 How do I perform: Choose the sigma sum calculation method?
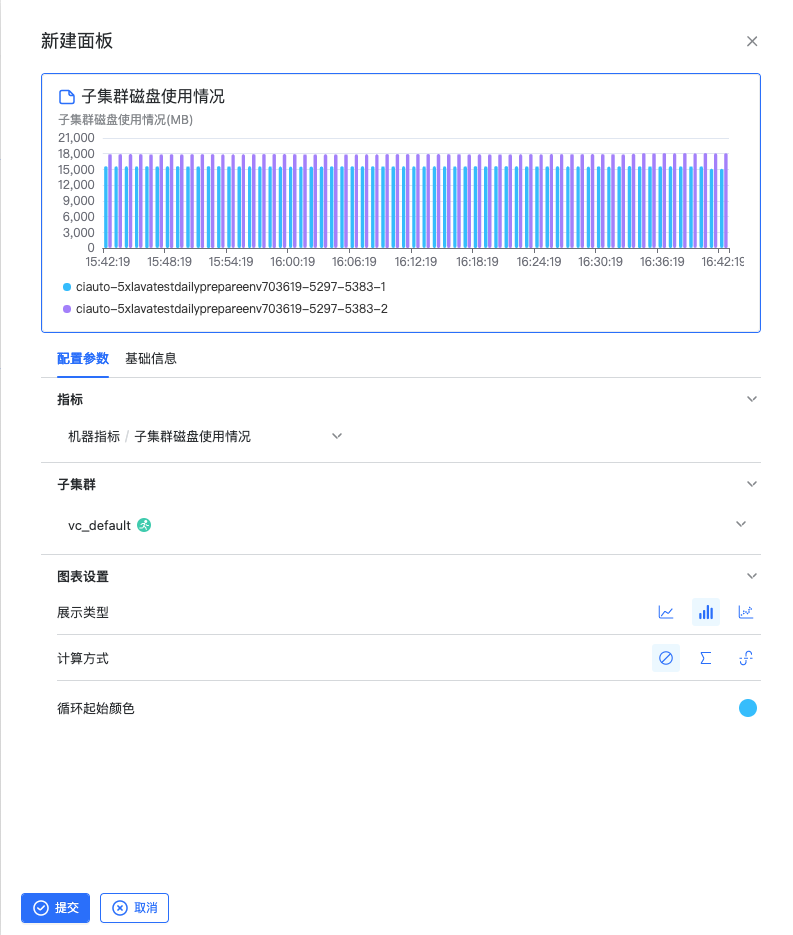pos(706,658)
